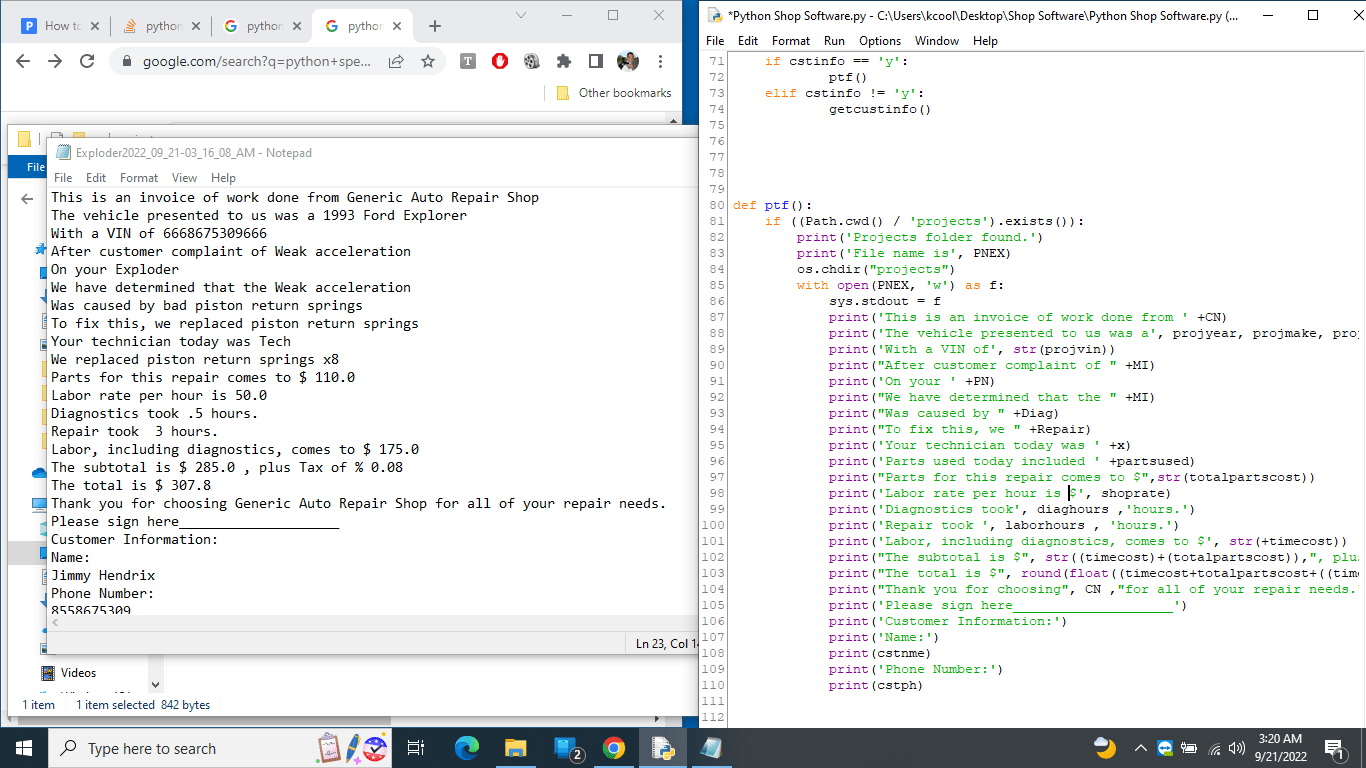The width and height of the screenshot is (1366, 768).
Task: Click the 'The total is $ 307.8' line
Action: pyautogui.click(x=131, y=486)
